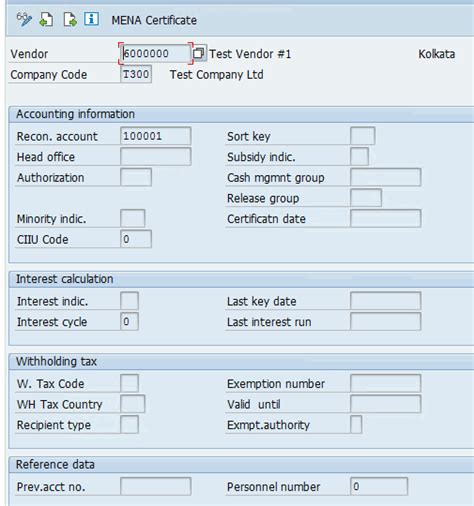The width and height of the screenshot is (474, 506).
Task: Select the Head office field
Action: point(156,157)
